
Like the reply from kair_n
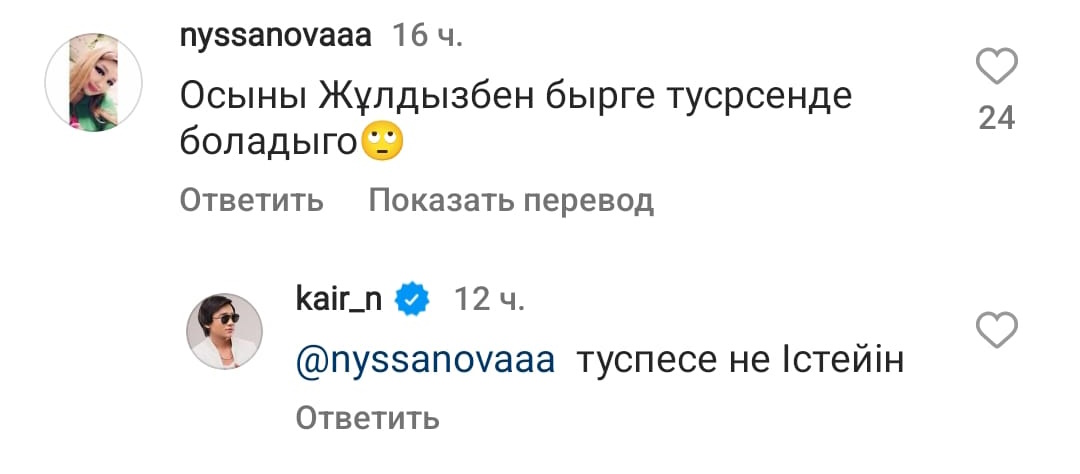(x=995, y=329)
